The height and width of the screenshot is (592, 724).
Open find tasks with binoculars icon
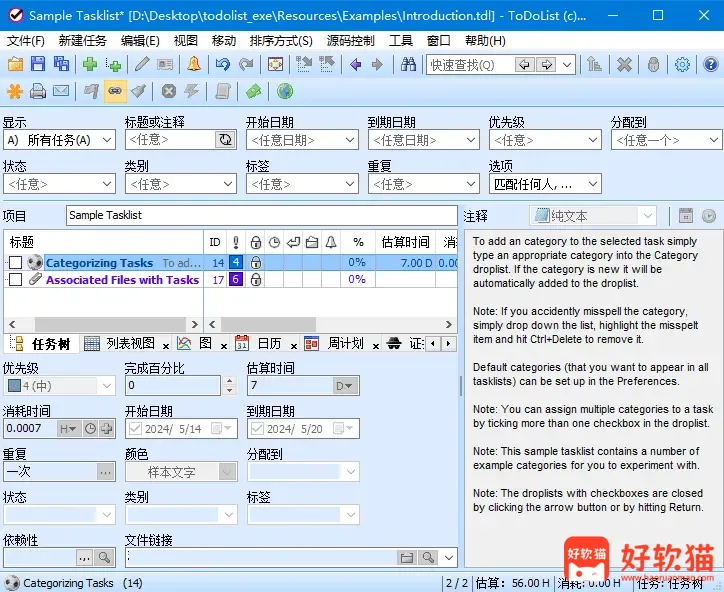[408, 64]
